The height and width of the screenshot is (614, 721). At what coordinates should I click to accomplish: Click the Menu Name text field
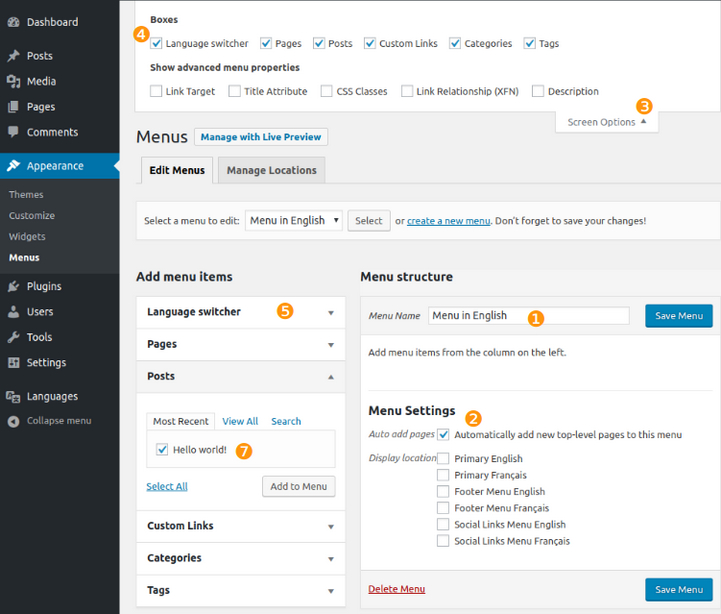528,316
